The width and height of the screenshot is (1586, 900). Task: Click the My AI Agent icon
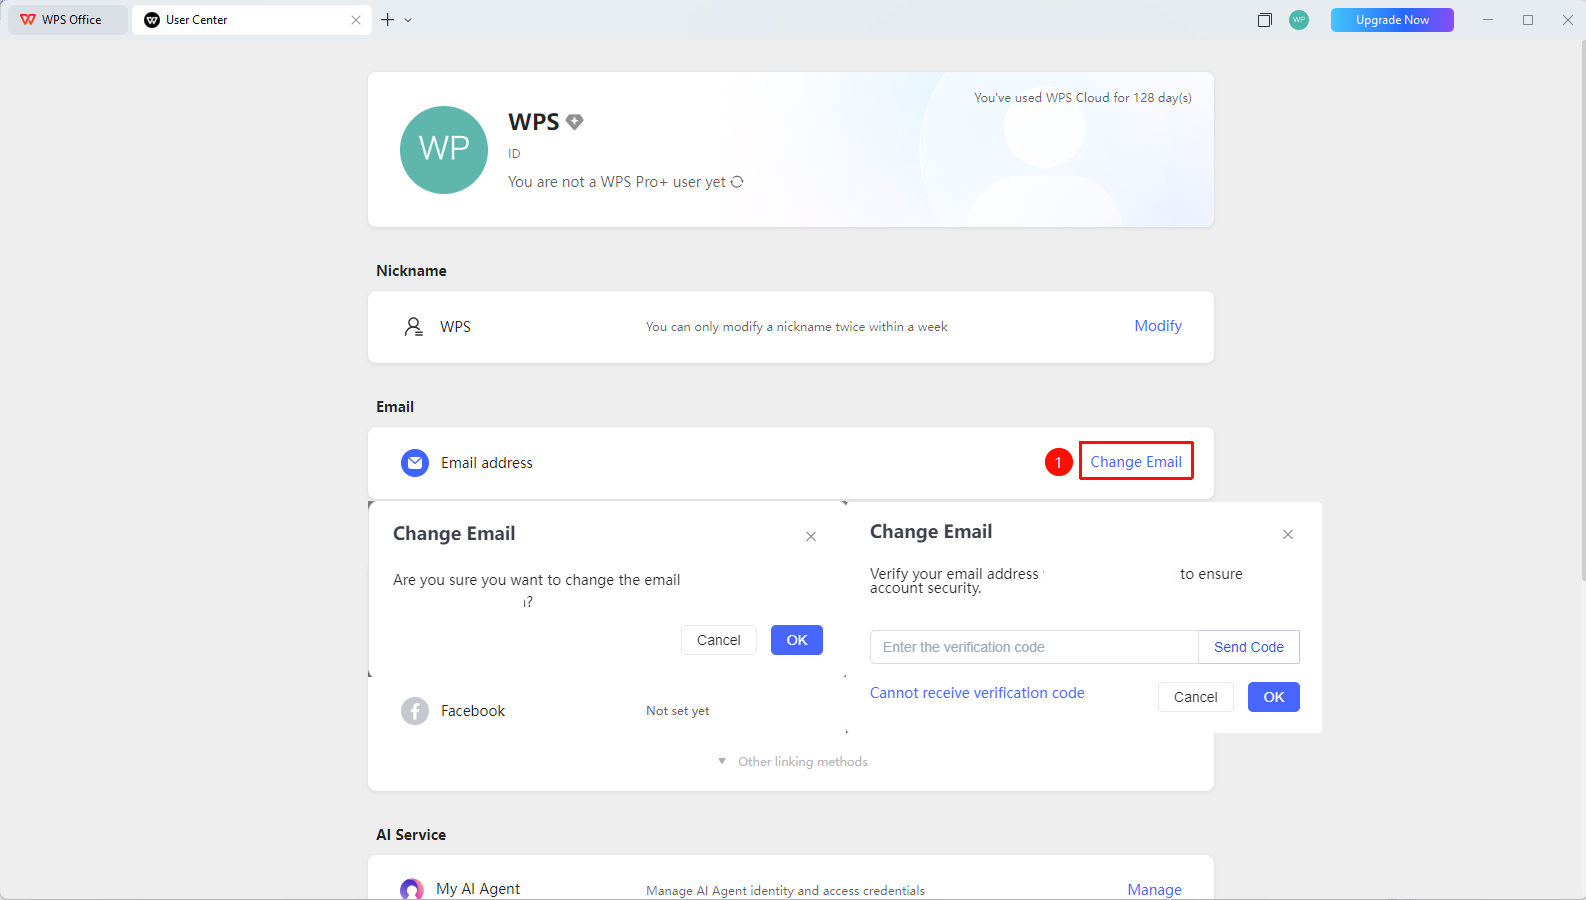coord(412,889)
